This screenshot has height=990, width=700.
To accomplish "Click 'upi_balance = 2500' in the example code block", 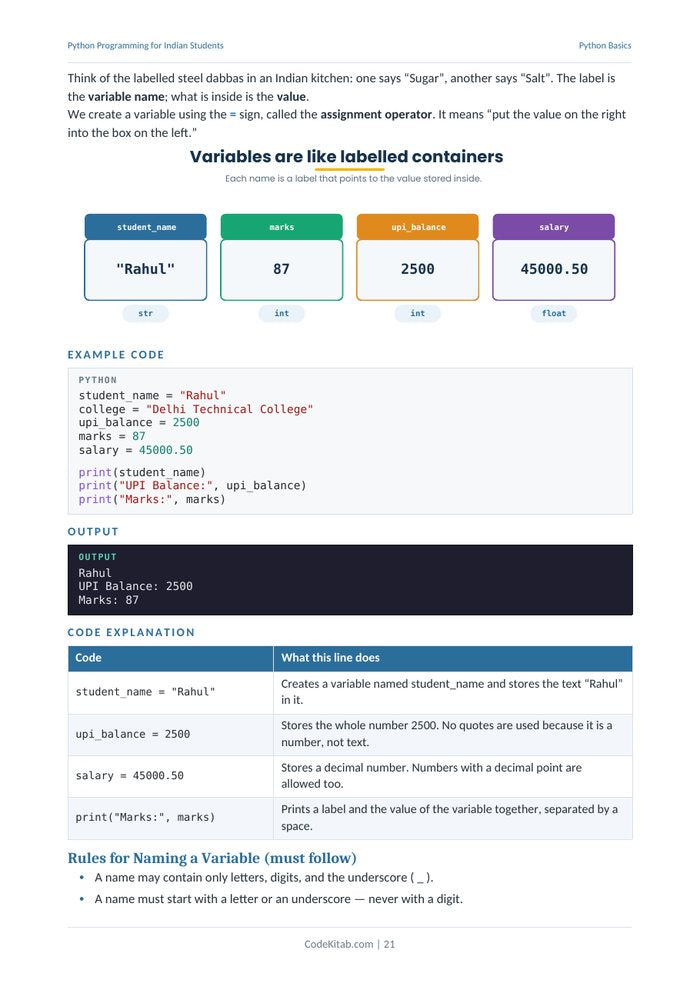I will (x=139, y=422).
